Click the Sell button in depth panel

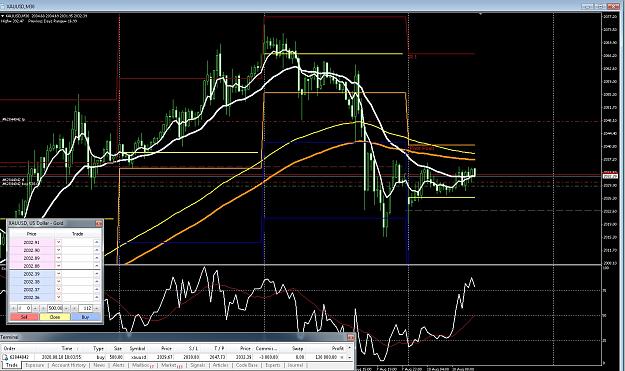coord(24,317)
